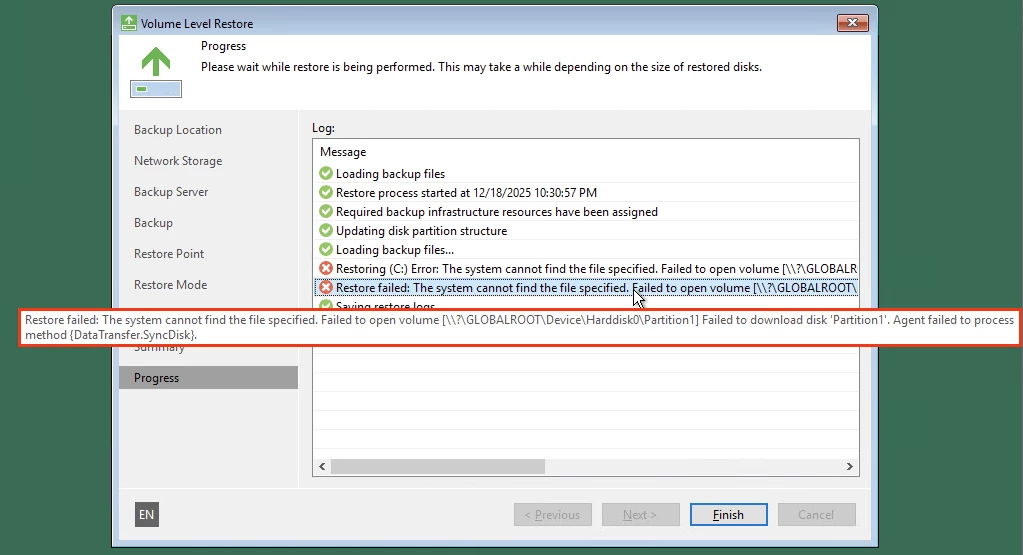Open the Network Storage step
Image resolution: width=1023 pixels, height=555 pixels.
(x=177, y=160)
